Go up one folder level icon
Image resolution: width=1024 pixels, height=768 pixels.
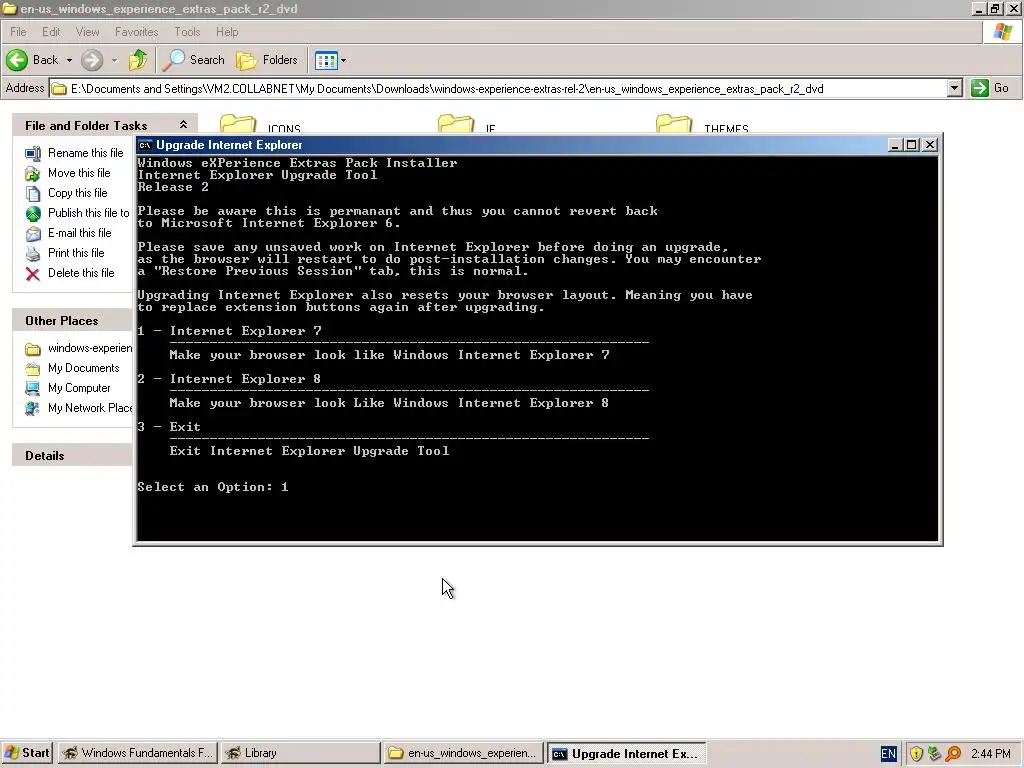point(138,60)
